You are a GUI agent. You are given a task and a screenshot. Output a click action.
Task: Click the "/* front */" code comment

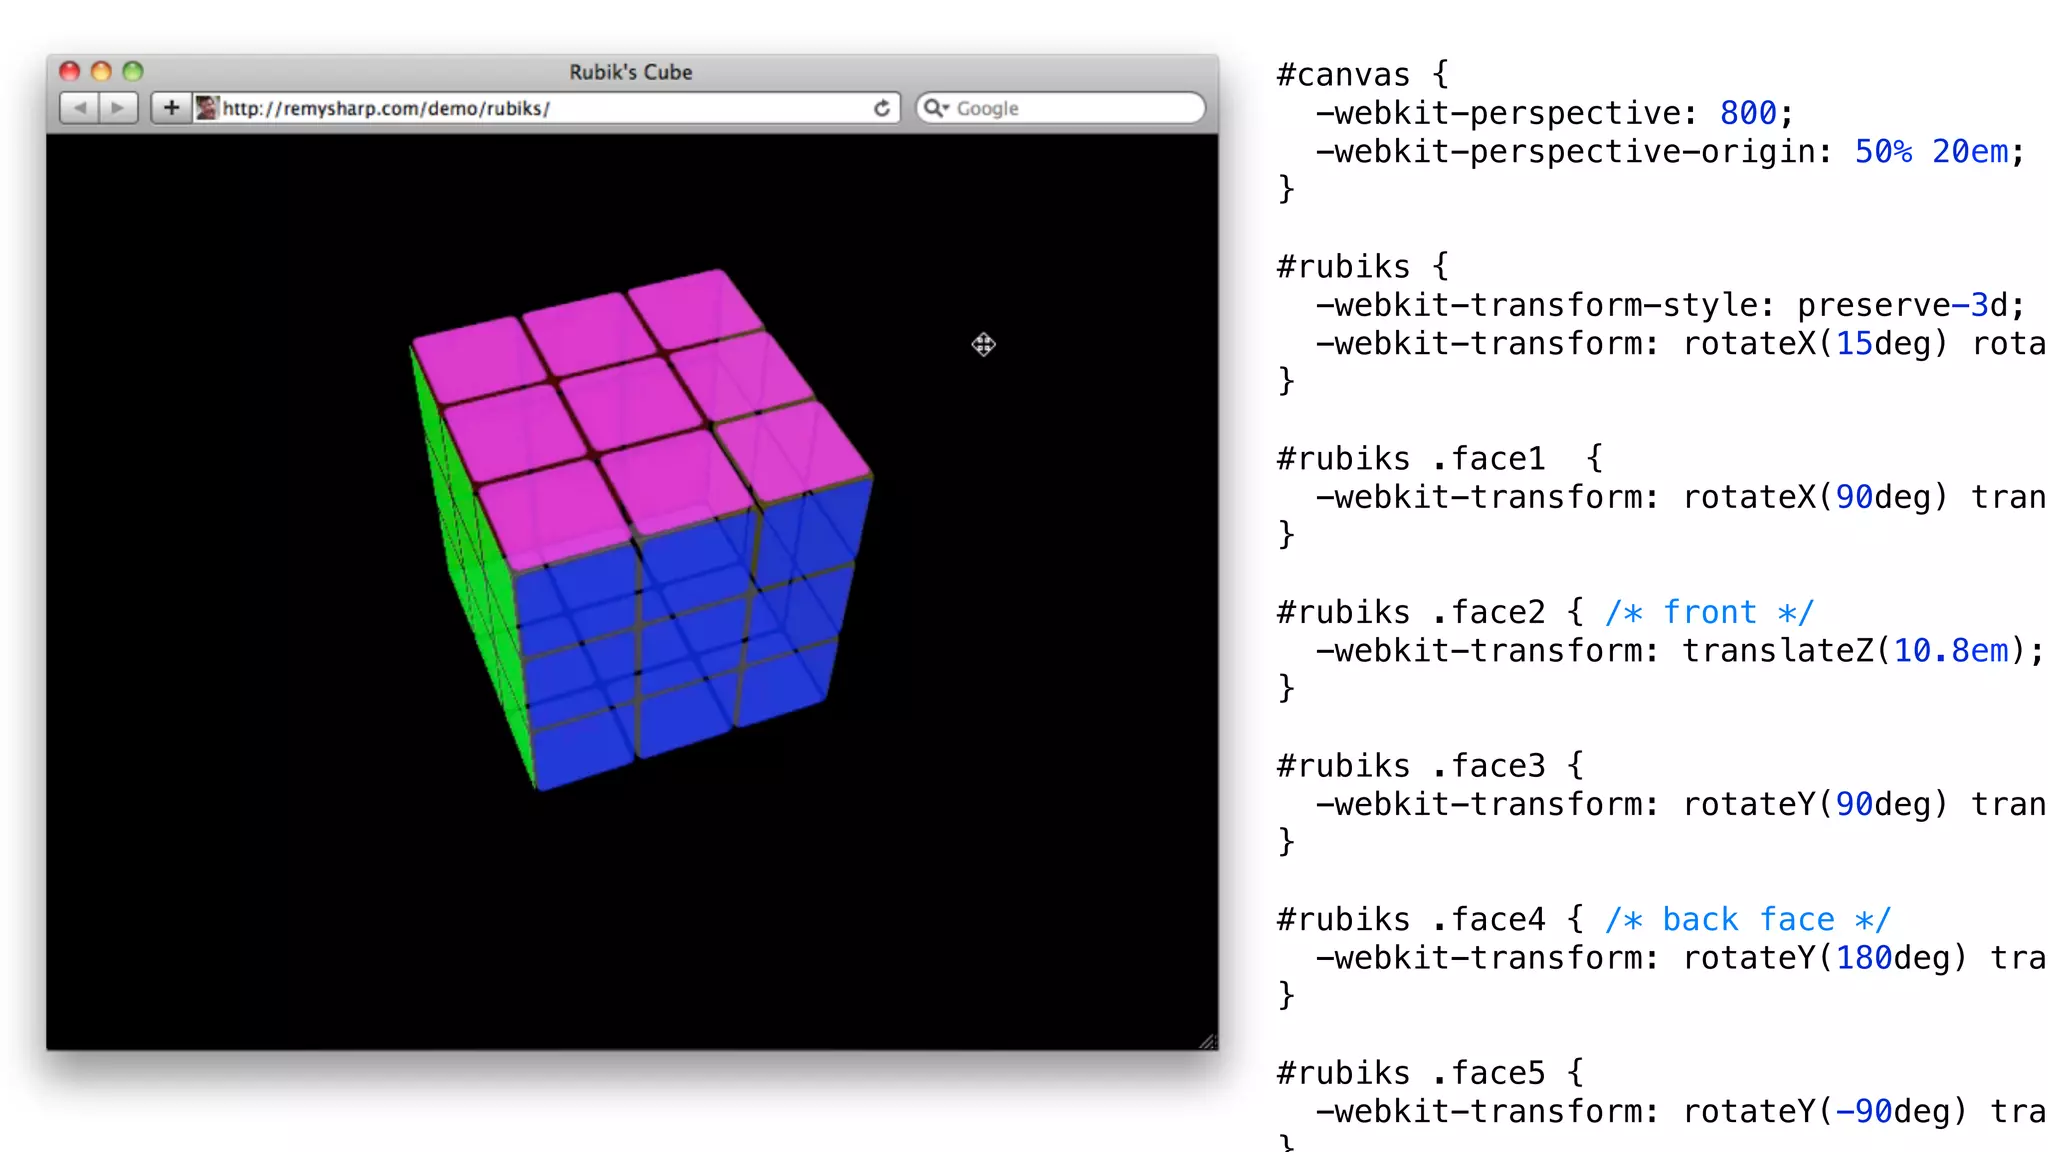[1709, 612]
